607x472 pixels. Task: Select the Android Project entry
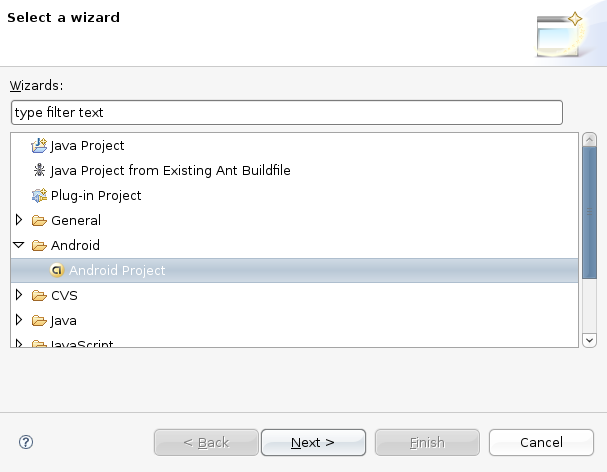(117, 271)
